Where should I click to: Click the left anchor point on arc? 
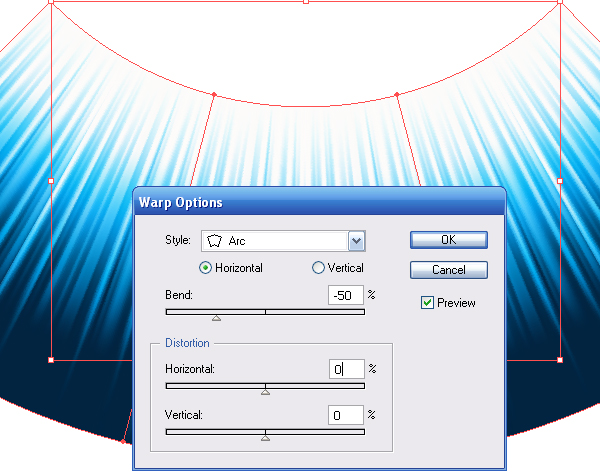point(214,94)
